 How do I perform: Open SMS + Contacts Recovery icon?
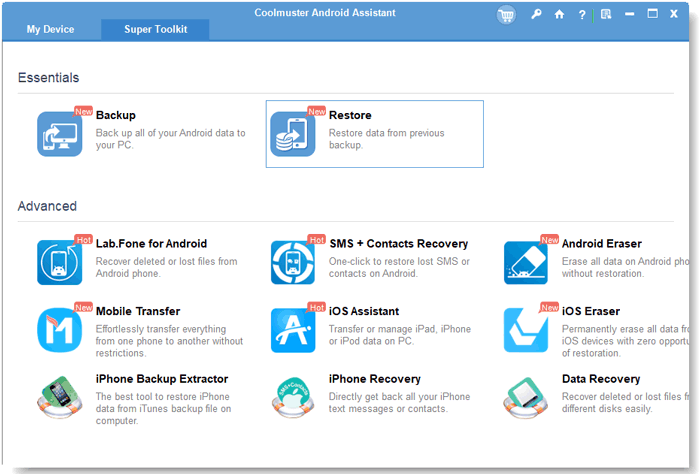[293, 262]
